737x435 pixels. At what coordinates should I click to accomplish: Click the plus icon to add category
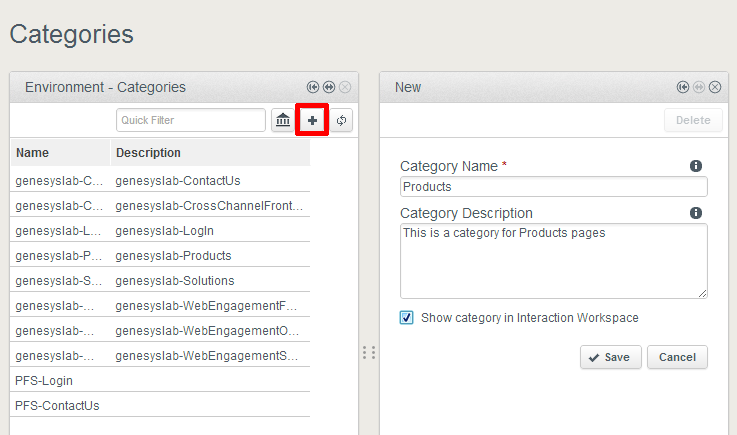click(x=312, y=120)
